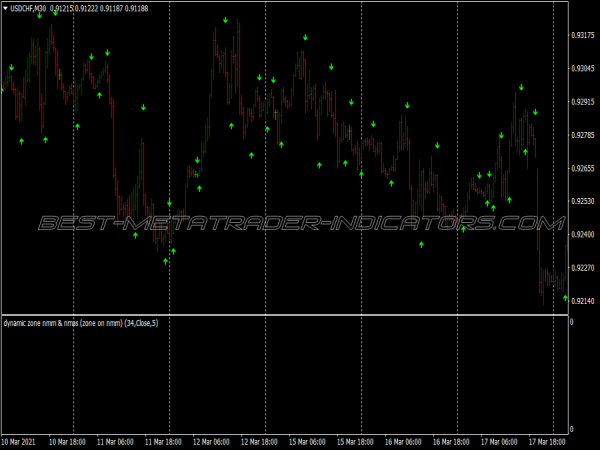Click the 12 Mar 06:00 time label
Image resolution: width=600 pixels, height=450 pixels.
click(x=211, y=442)
